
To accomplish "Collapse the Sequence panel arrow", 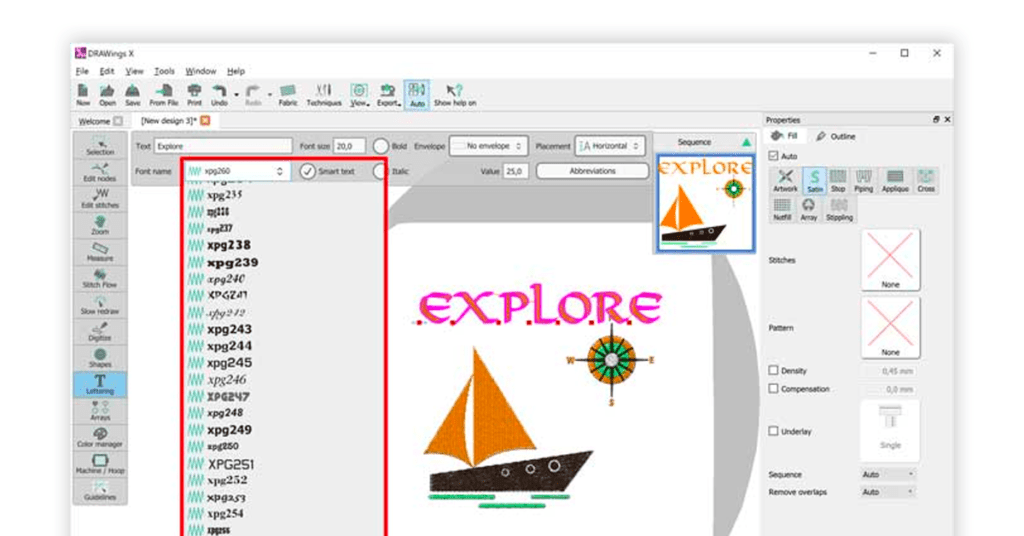I will tap(746, 142).
